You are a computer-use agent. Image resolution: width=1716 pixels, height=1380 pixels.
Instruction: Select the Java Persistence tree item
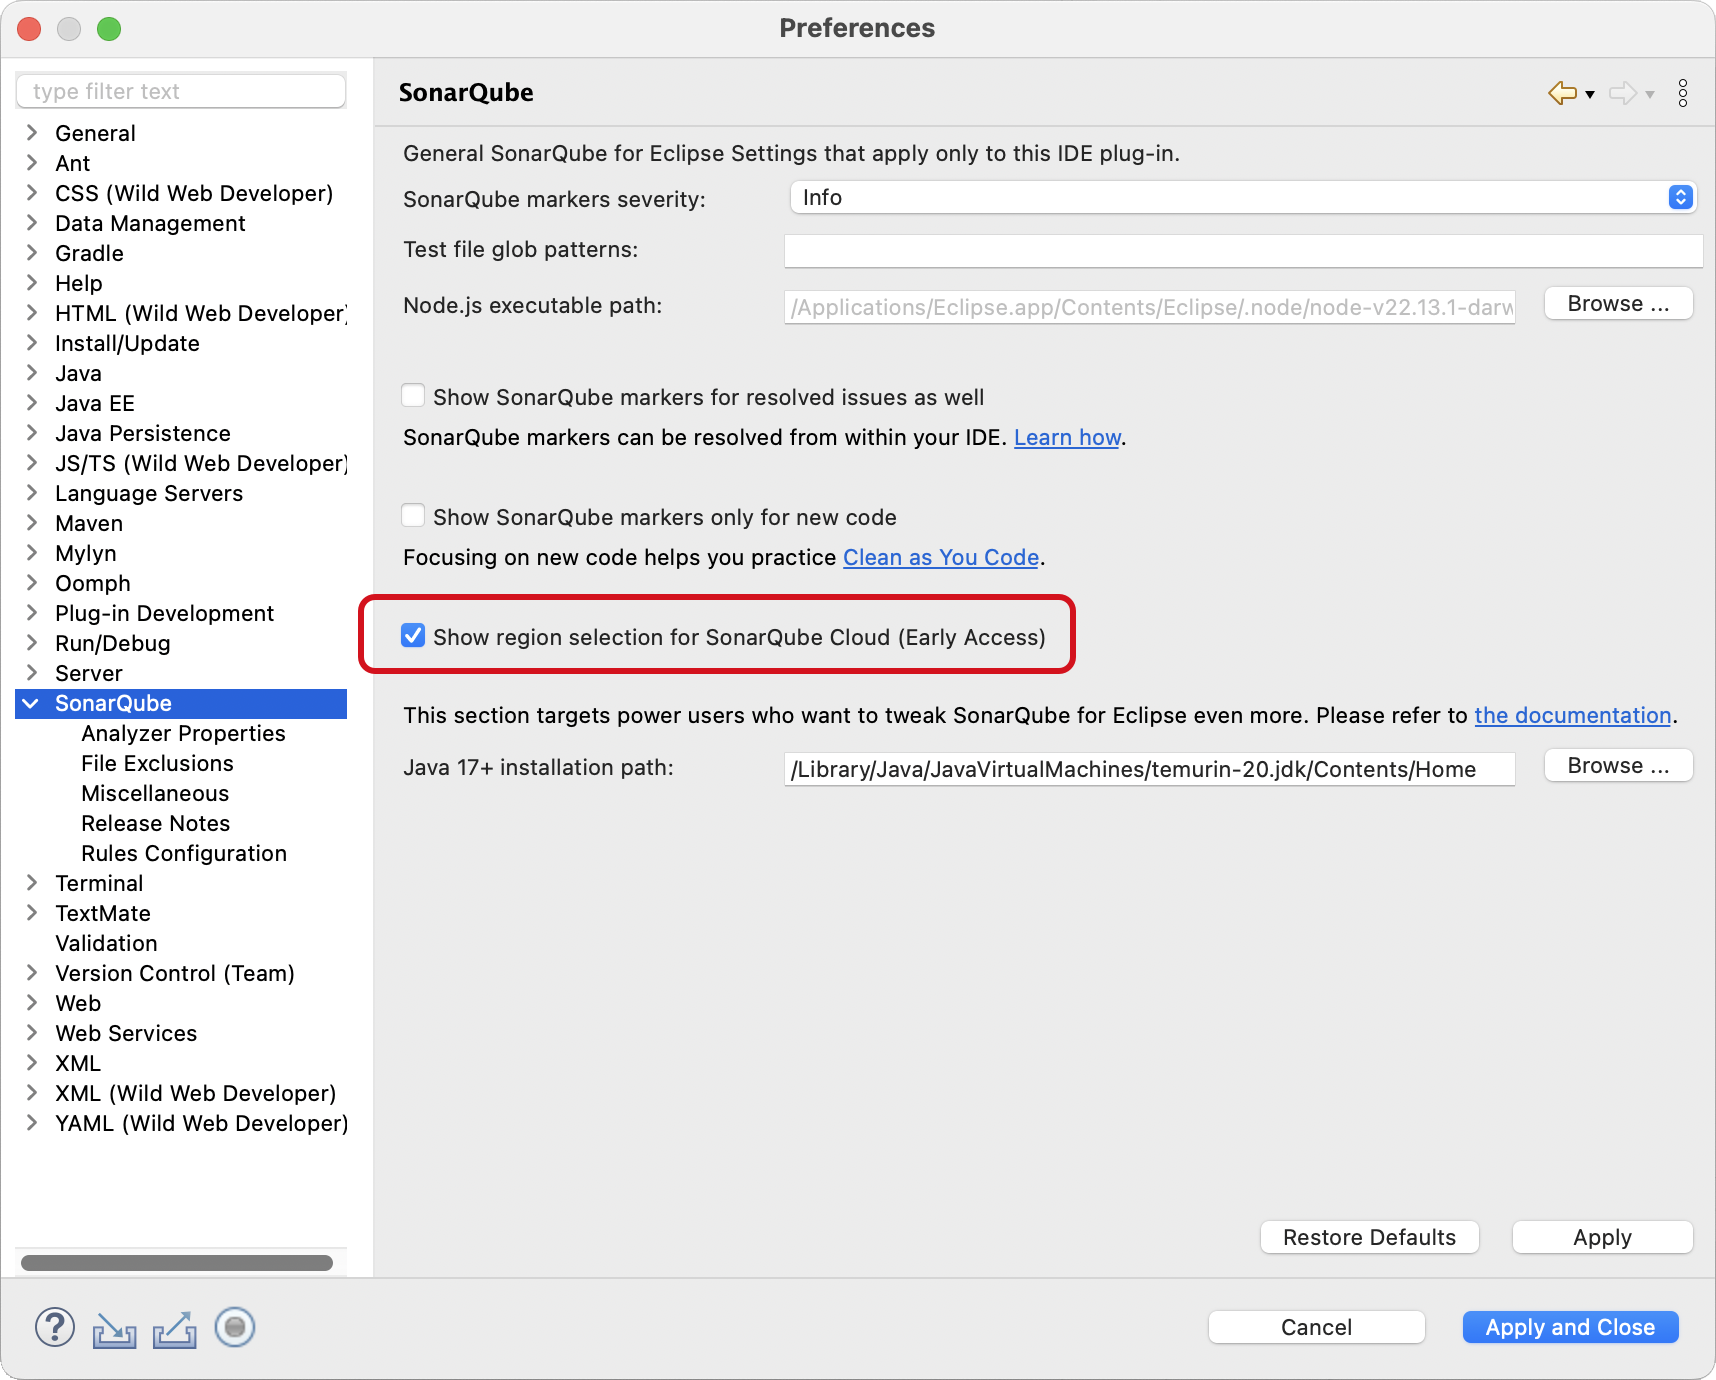(x=143, y=433)
